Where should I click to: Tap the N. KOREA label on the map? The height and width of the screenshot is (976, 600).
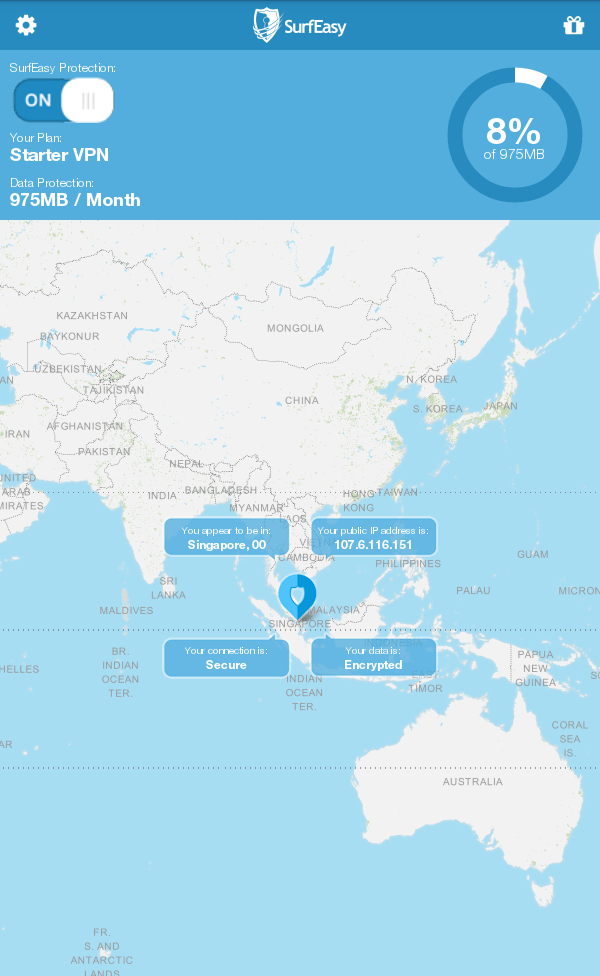coord(432,379)
